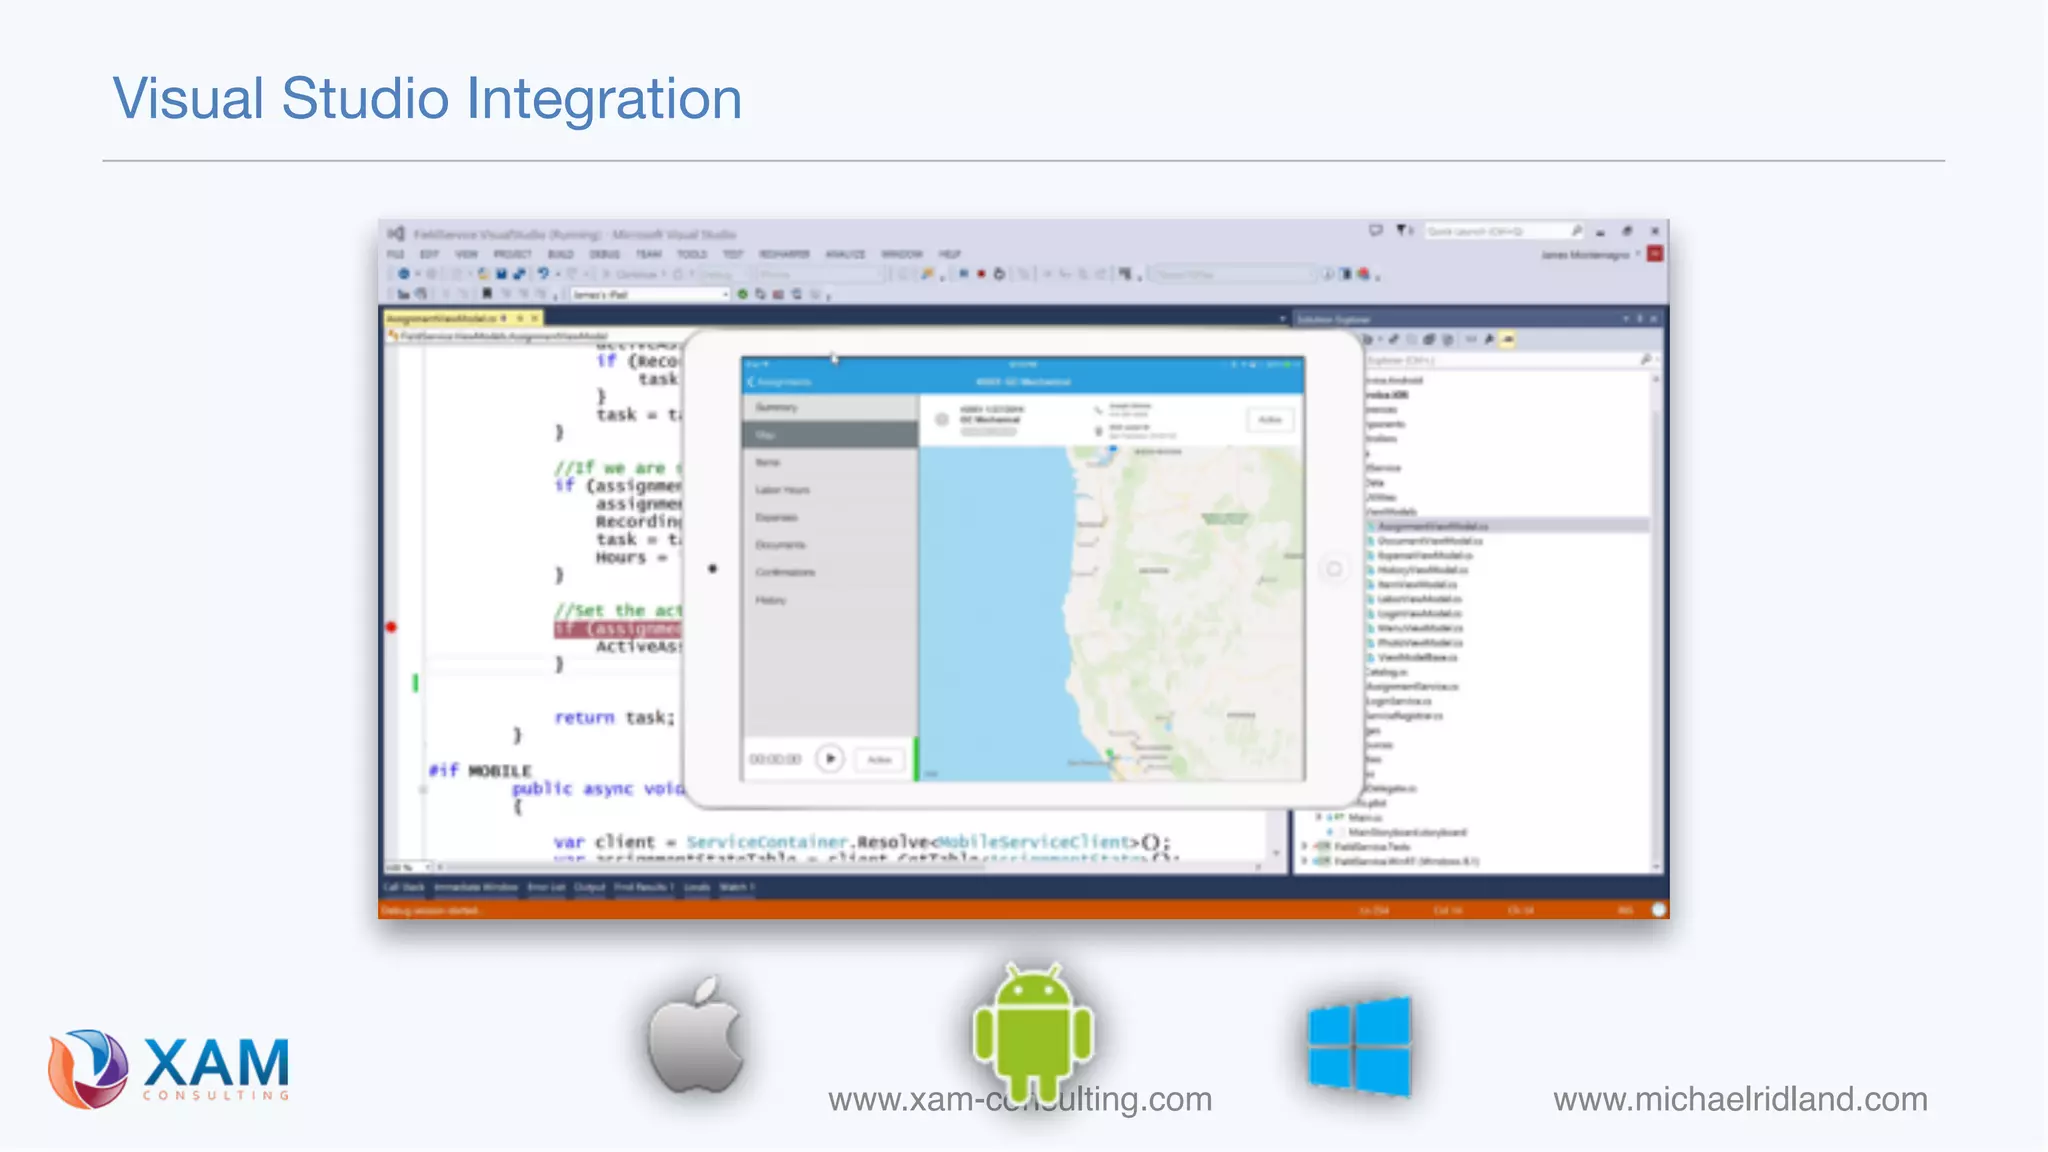Click the notifications filter flag icon
2048x1152 pixels.
[x=1402, y=231]
